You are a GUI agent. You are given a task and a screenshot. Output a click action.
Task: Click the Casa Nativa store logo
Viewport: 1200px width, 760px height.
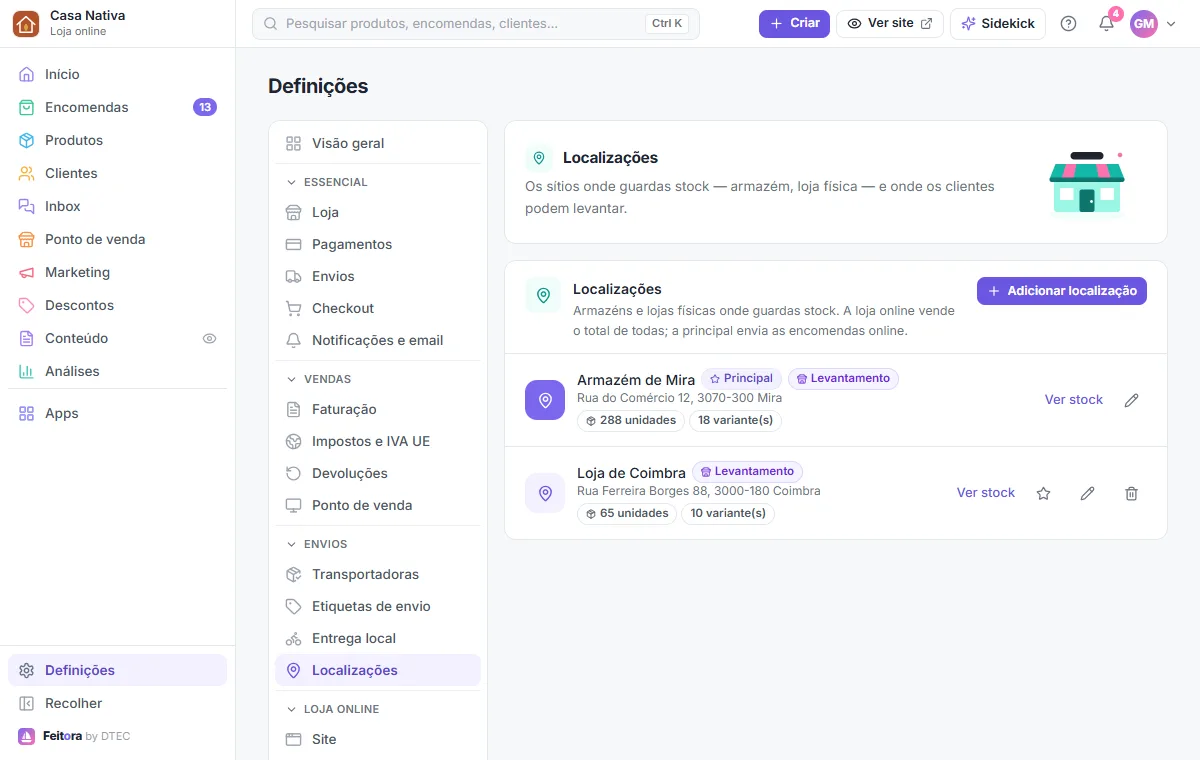click(x=26, y=24)
